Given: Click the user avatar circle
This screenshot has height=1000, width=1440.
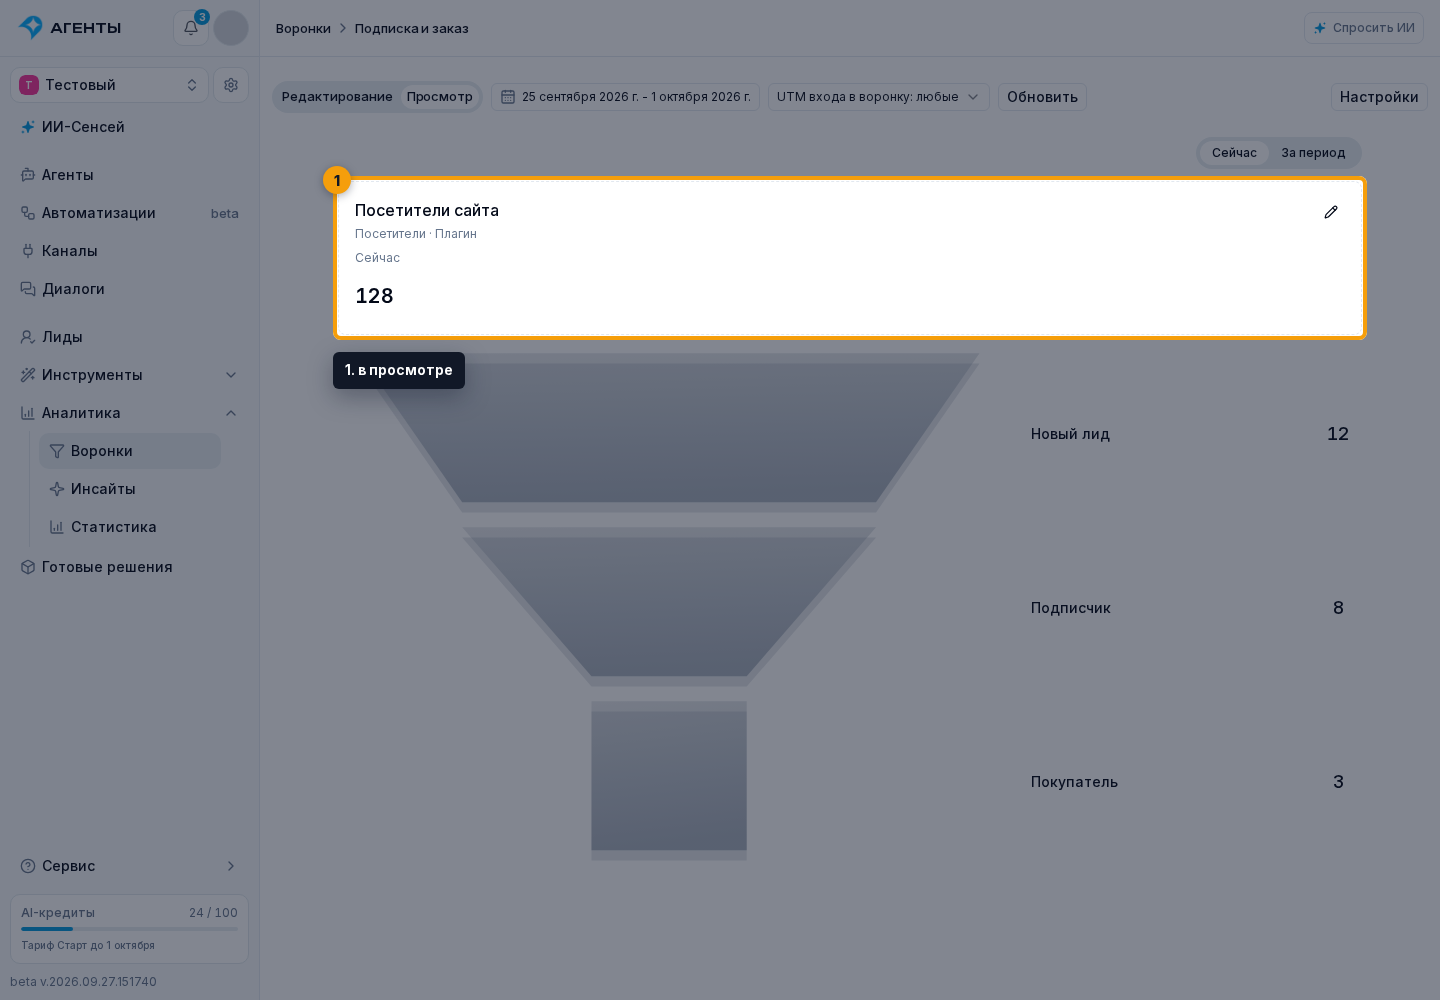Looking at the screenshot, I should click(231, 28).
